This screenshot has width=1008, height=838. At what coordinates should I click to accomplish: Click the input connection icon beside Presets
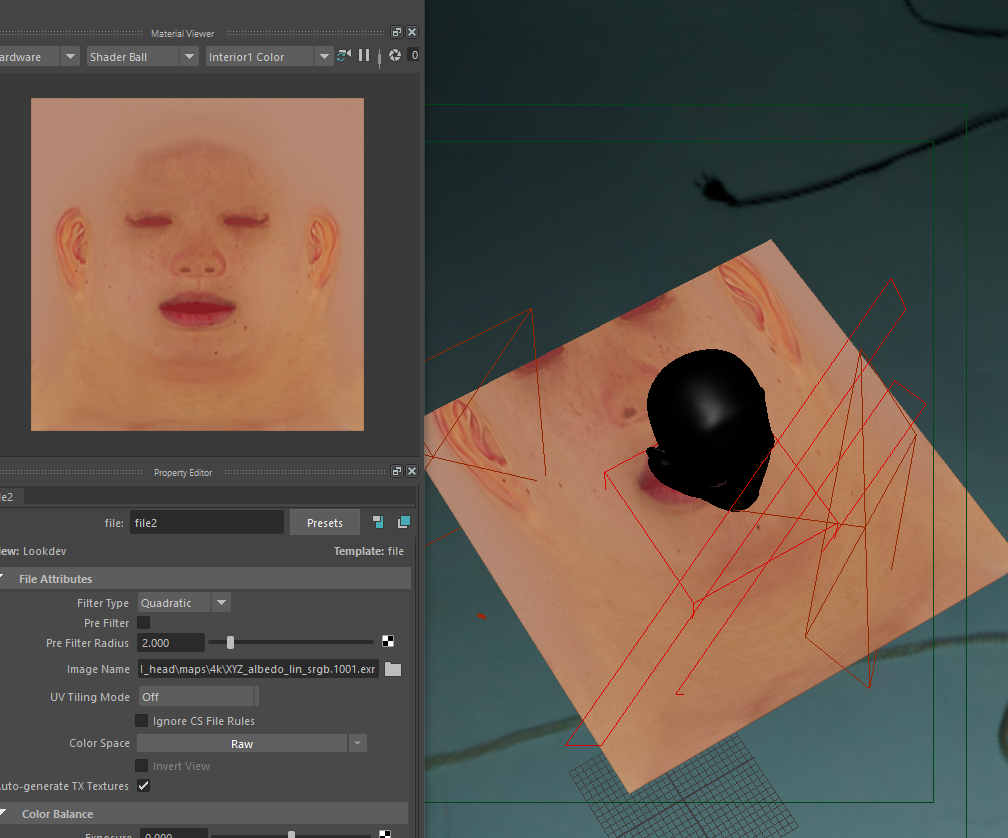tap(378, 522)
